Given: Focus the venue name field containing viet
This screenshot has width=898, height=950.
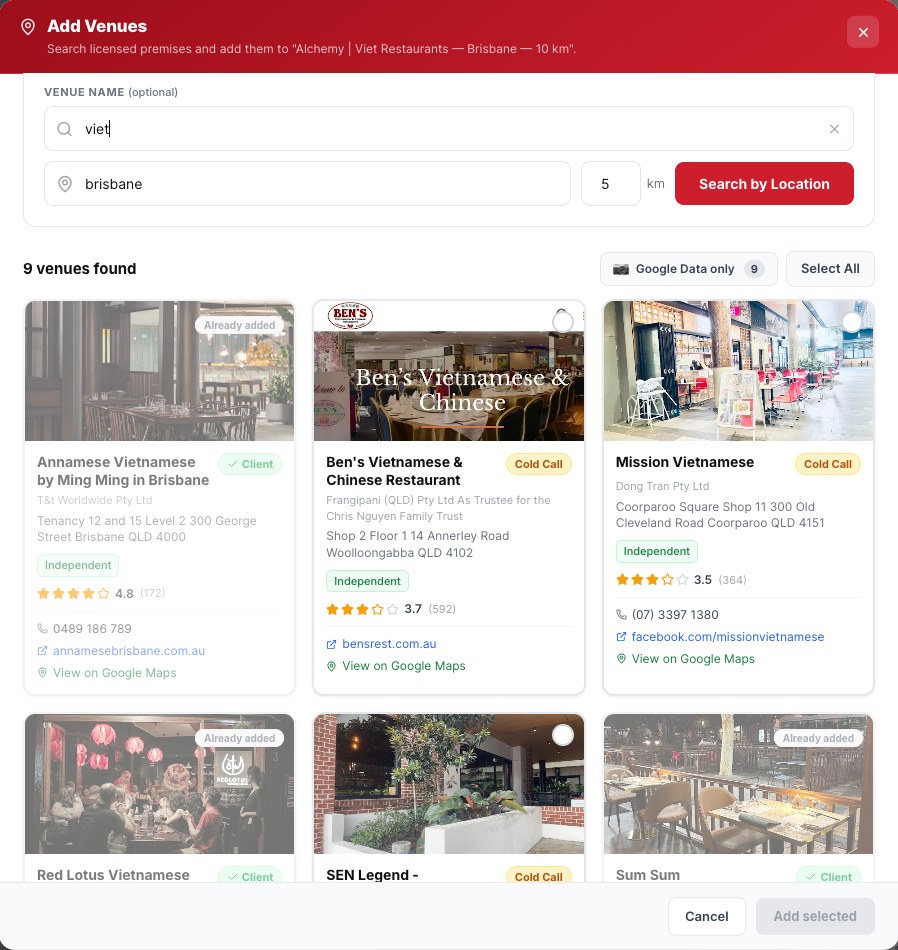Looking at the screenshot, I should pos(448,128).
